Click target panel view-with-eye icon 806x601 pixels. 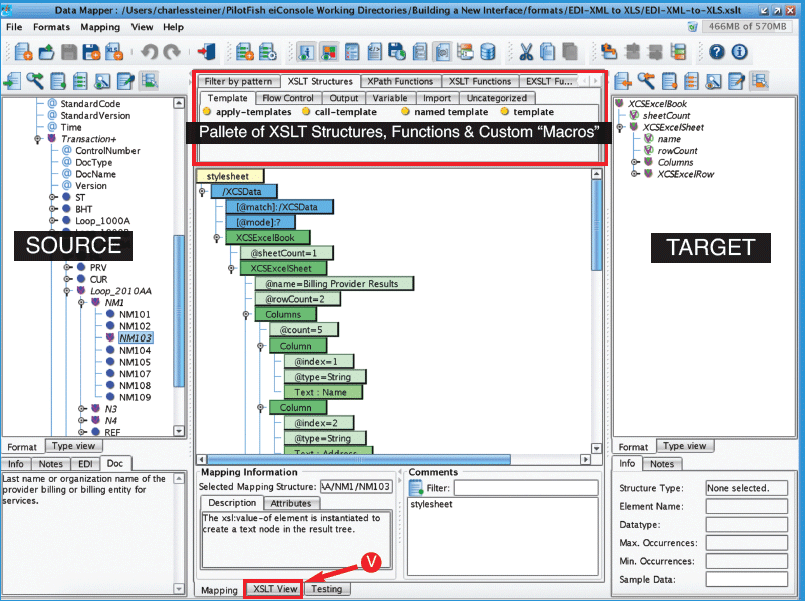713,81
